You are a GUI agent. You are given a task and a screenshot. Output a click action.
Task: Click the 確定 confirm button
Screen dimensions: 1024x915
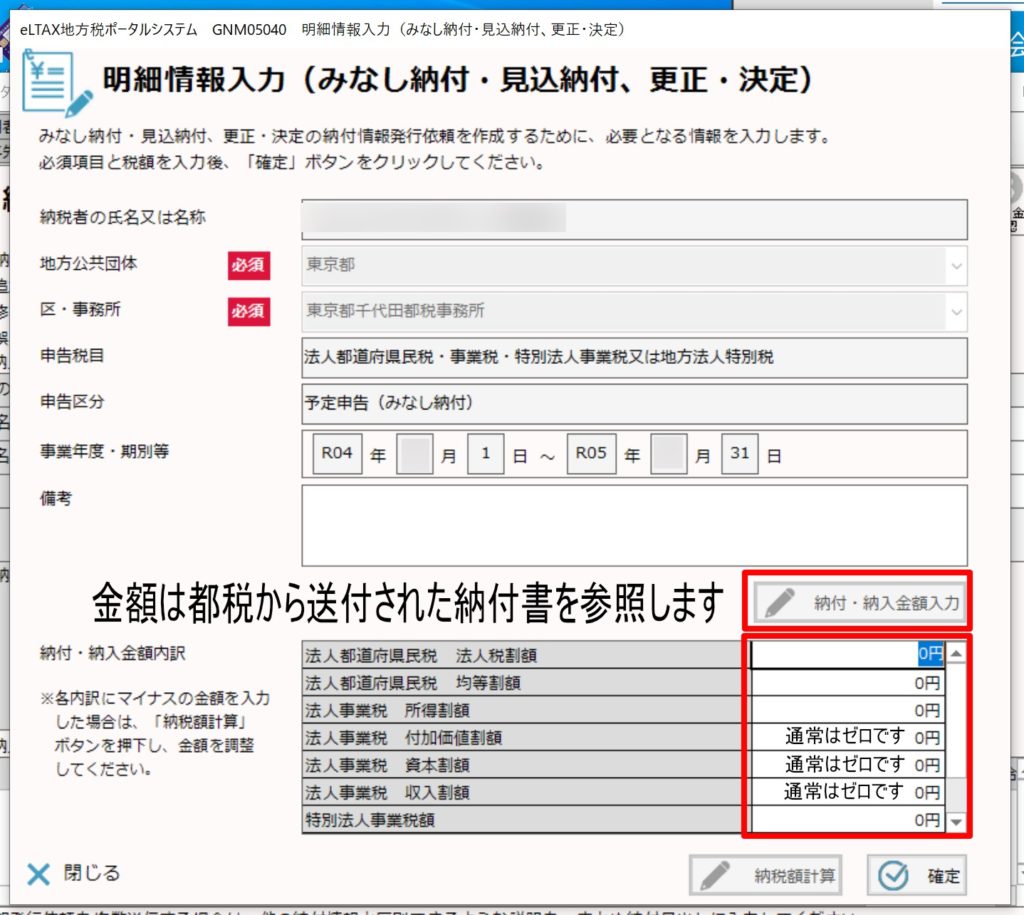coord(917,876)
